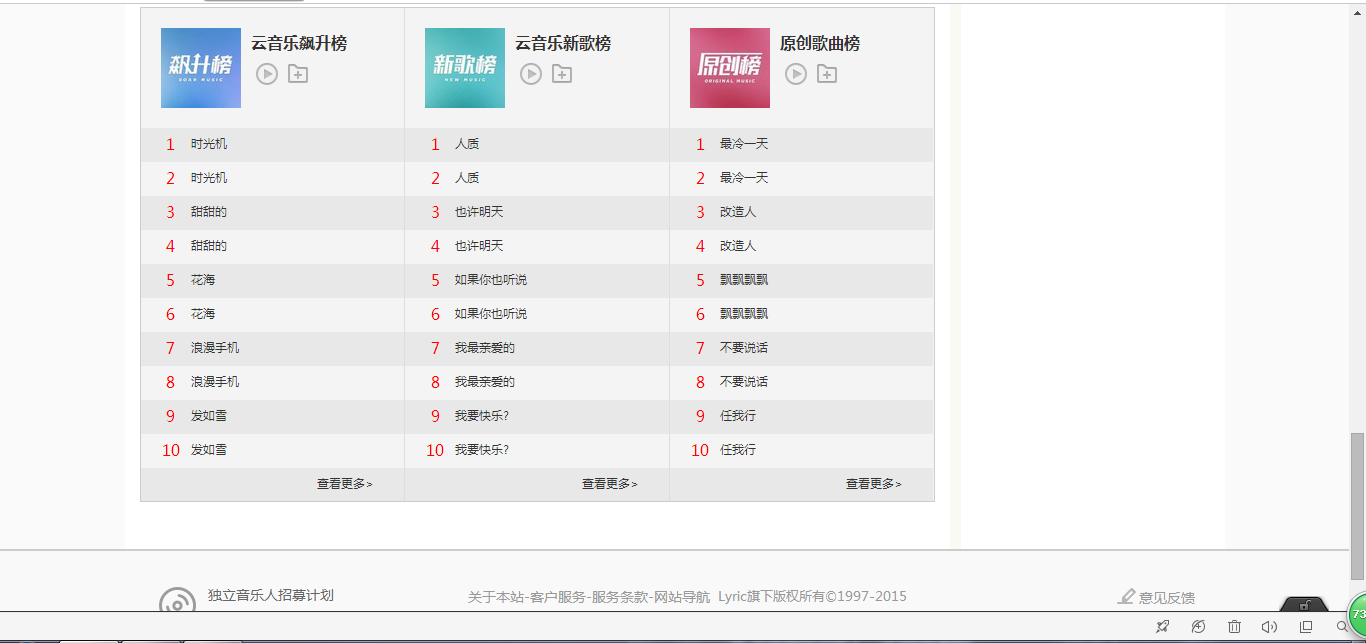Add 原创歌曲榜 to your collection
Viewport: 1366px width, 643px height.
827,74
